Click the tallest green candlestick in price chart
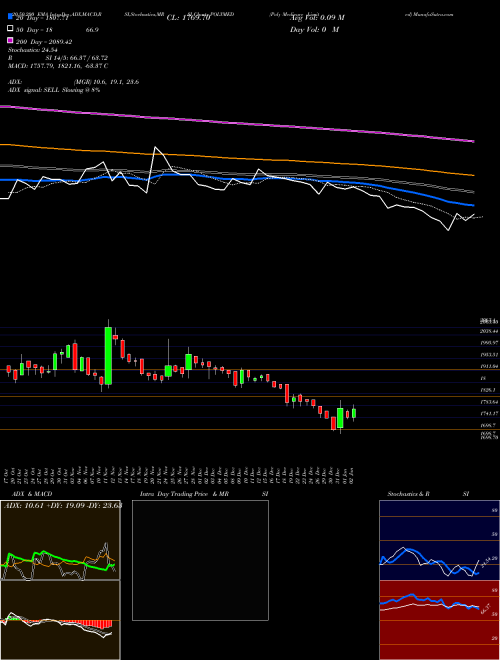 [x=109, y=356]
